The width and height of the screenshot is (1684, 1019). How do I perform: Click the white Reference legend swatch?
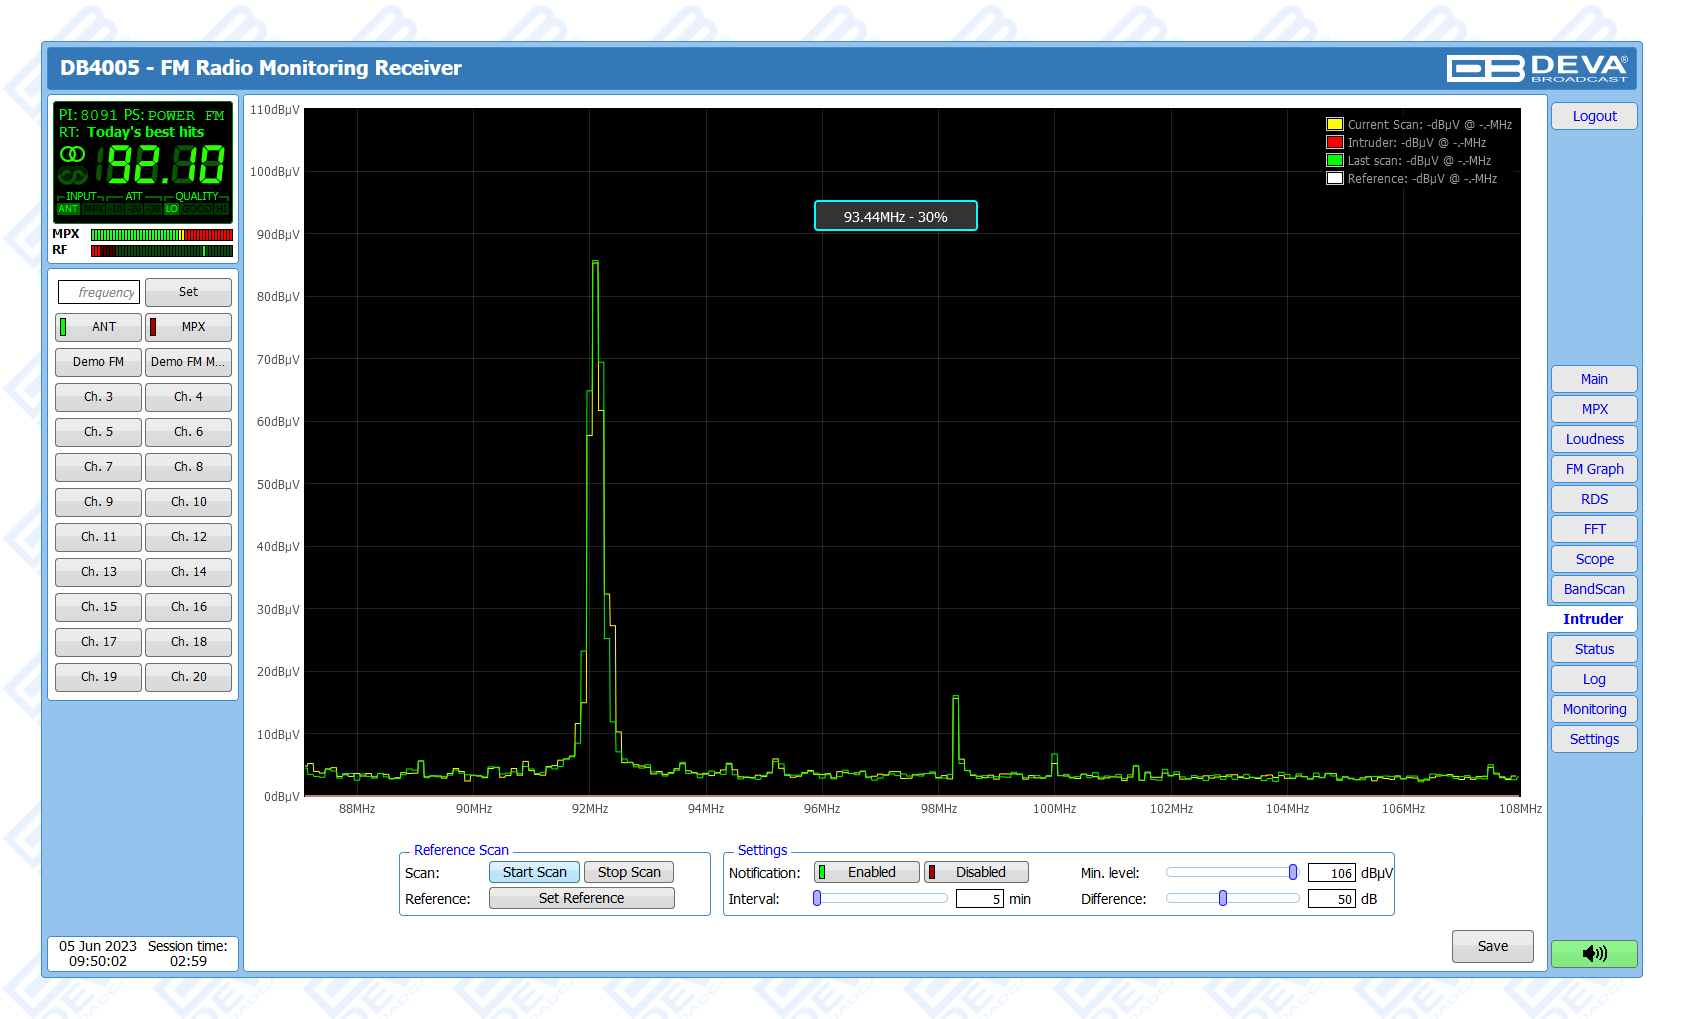(1334, 179)
